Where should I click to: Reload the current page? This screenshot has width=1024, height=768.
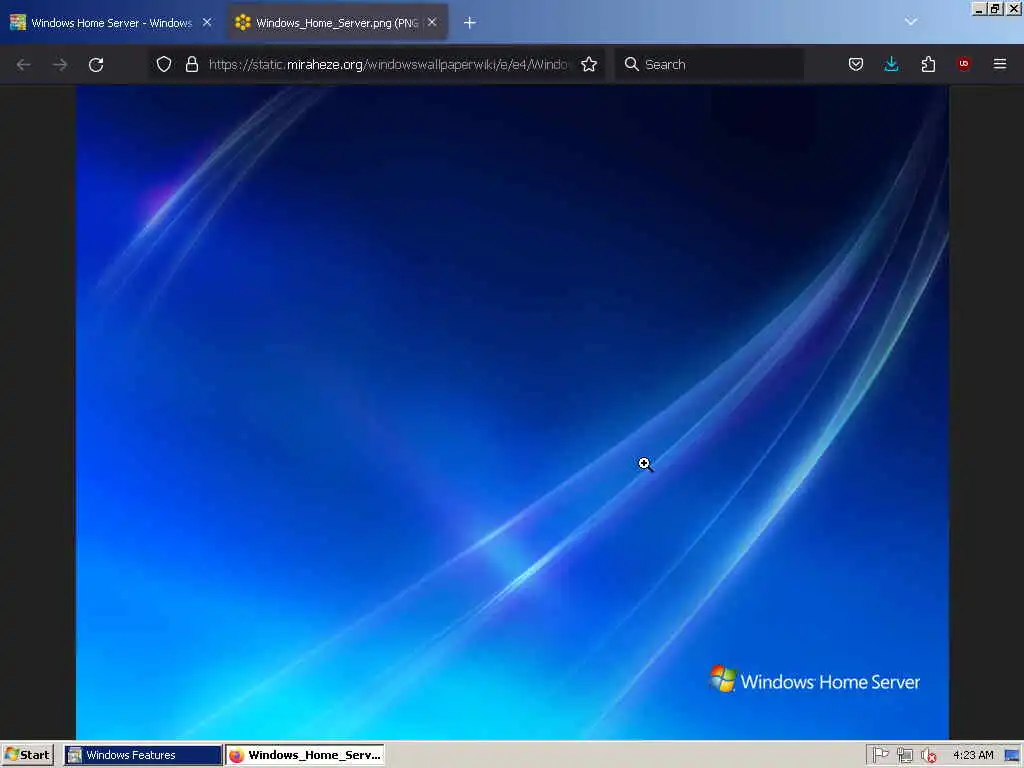(96, 64)
